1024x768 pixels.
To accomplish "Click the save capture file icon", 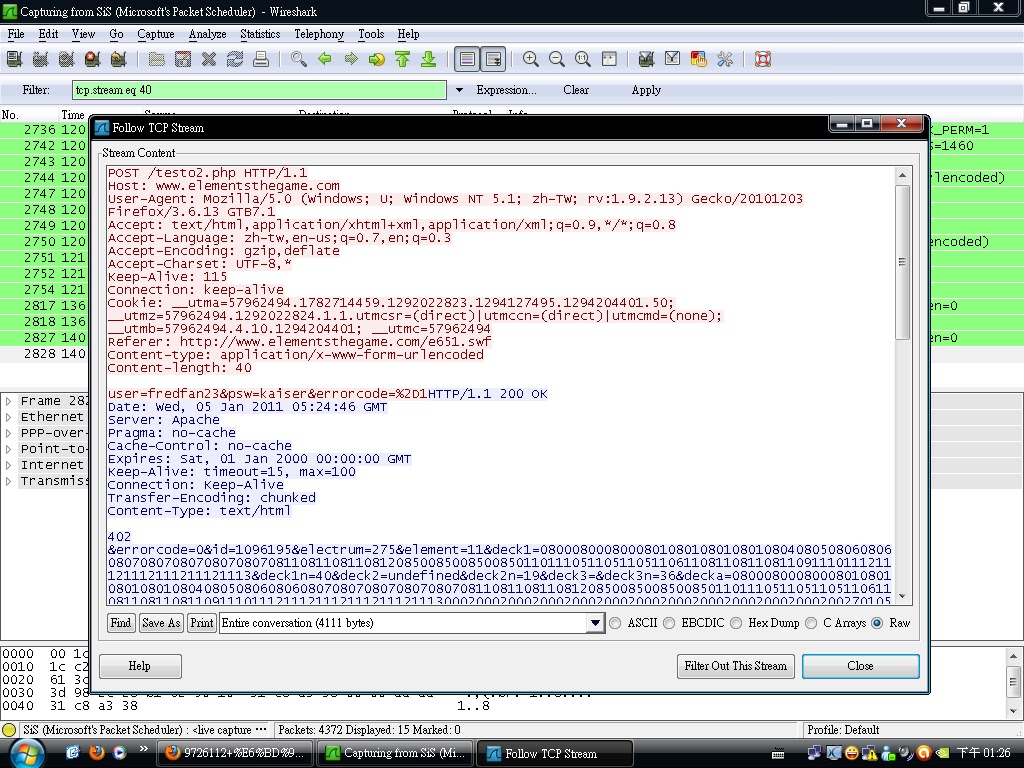I will [183, 59].
